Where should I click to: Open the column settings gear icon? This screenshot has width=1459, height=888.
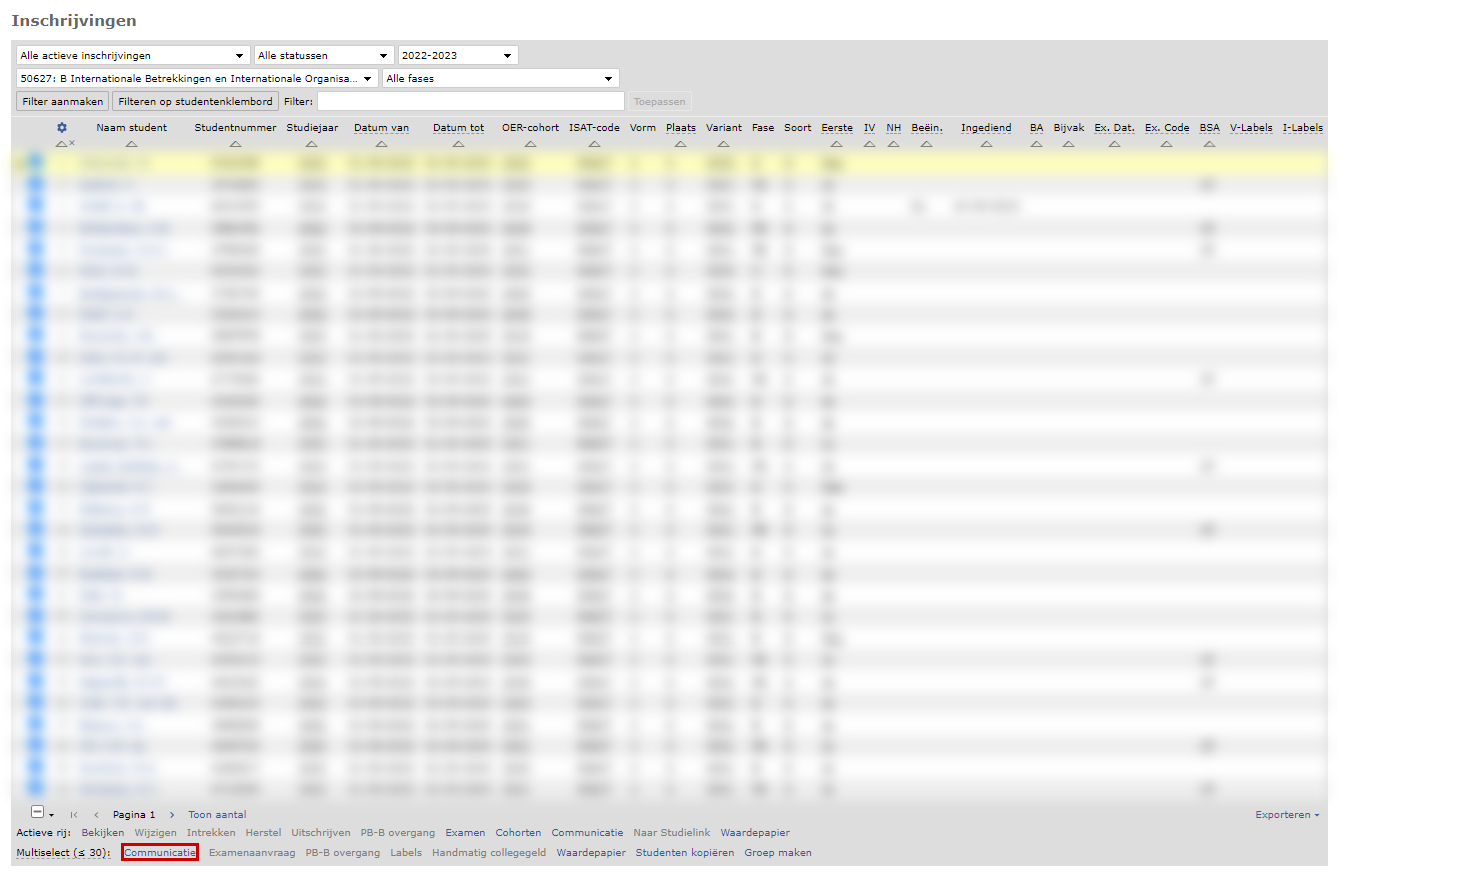point(61,128)
